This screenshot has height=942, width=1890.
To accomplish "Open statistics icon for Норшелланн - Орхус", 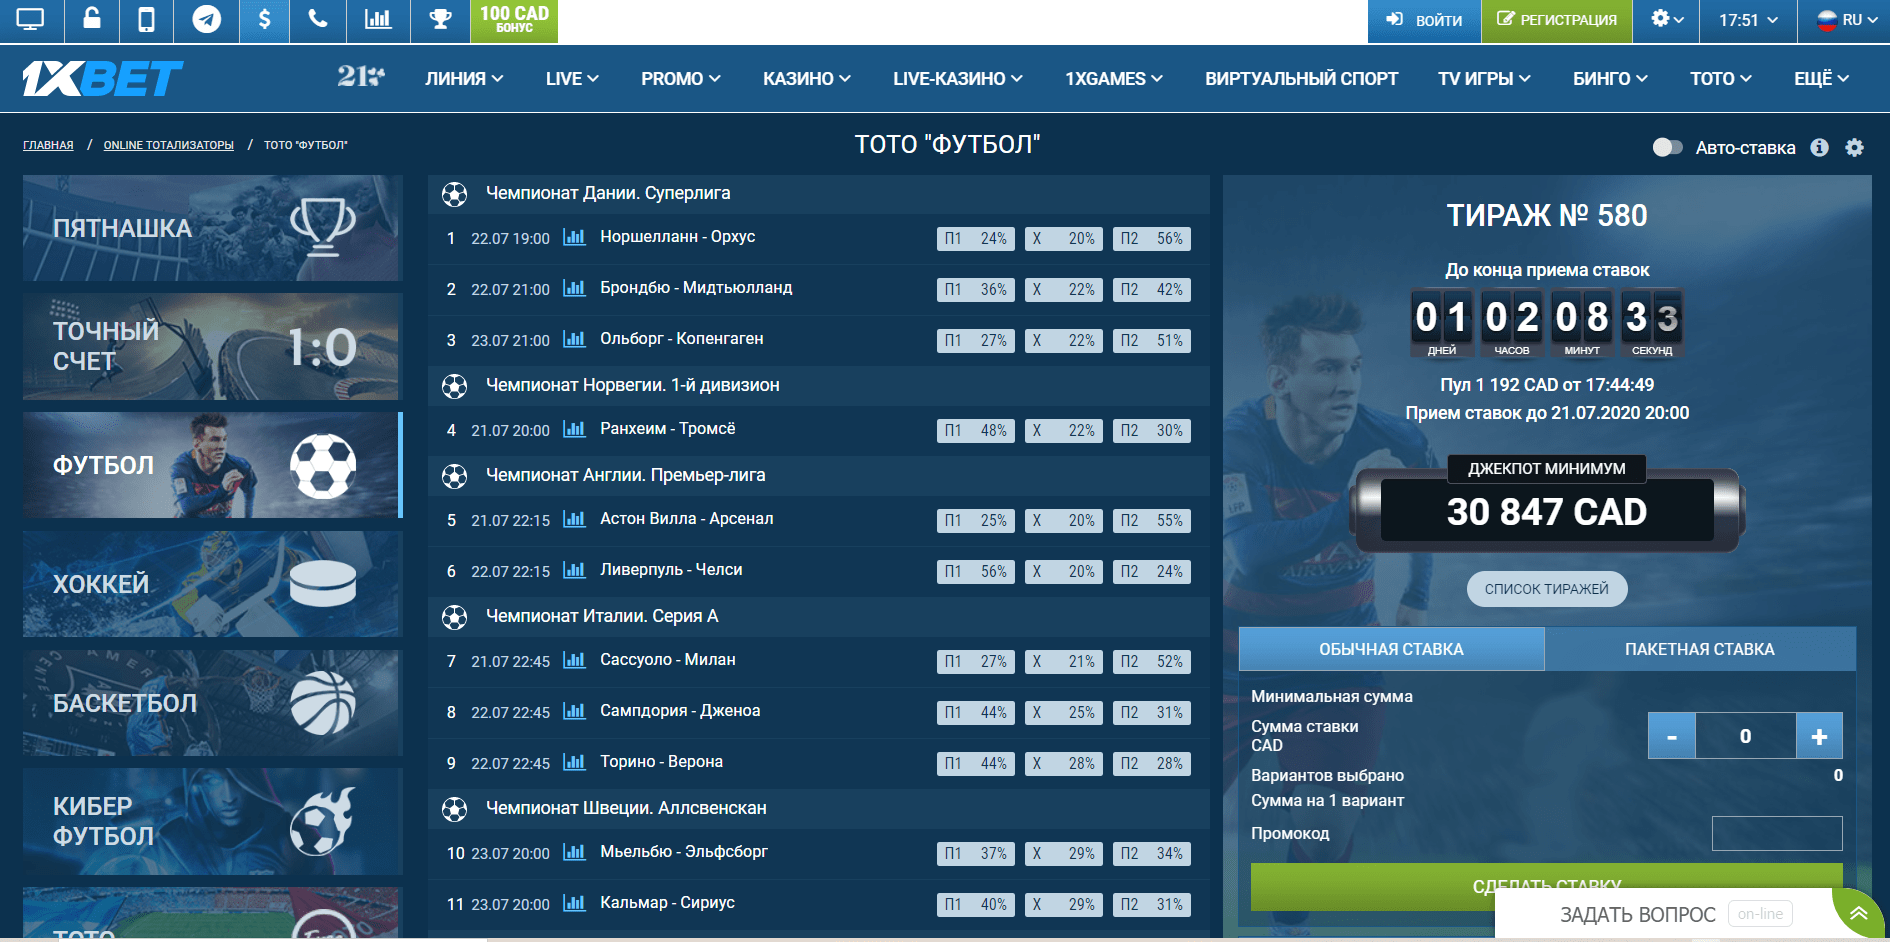I will (574, 237).
